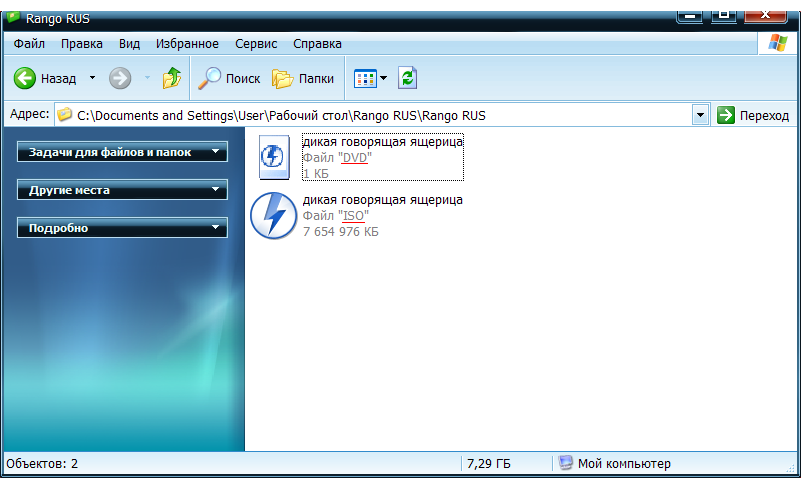Click the green Back arrow icon
This screenshot has height=478, width=801.
25,79
